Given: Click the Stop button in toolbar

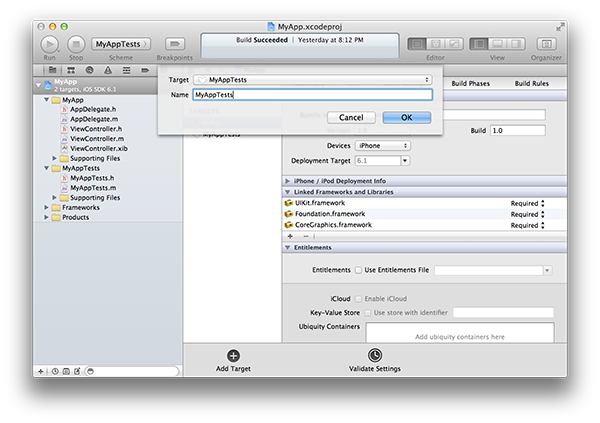Looking at the screenshot, I should (76, 44).
